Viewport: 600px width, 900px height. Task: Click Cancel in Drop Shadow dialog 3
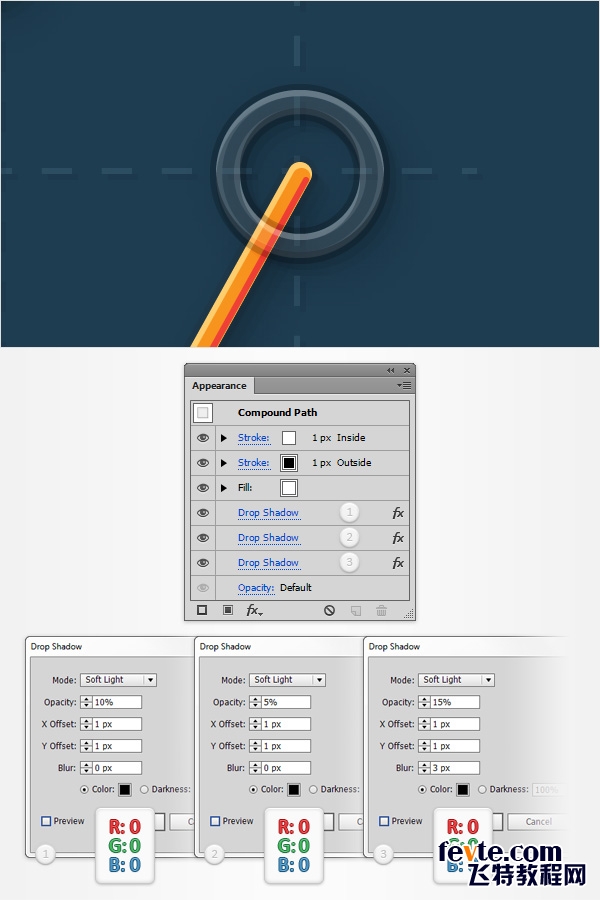[x=538, y=822]
